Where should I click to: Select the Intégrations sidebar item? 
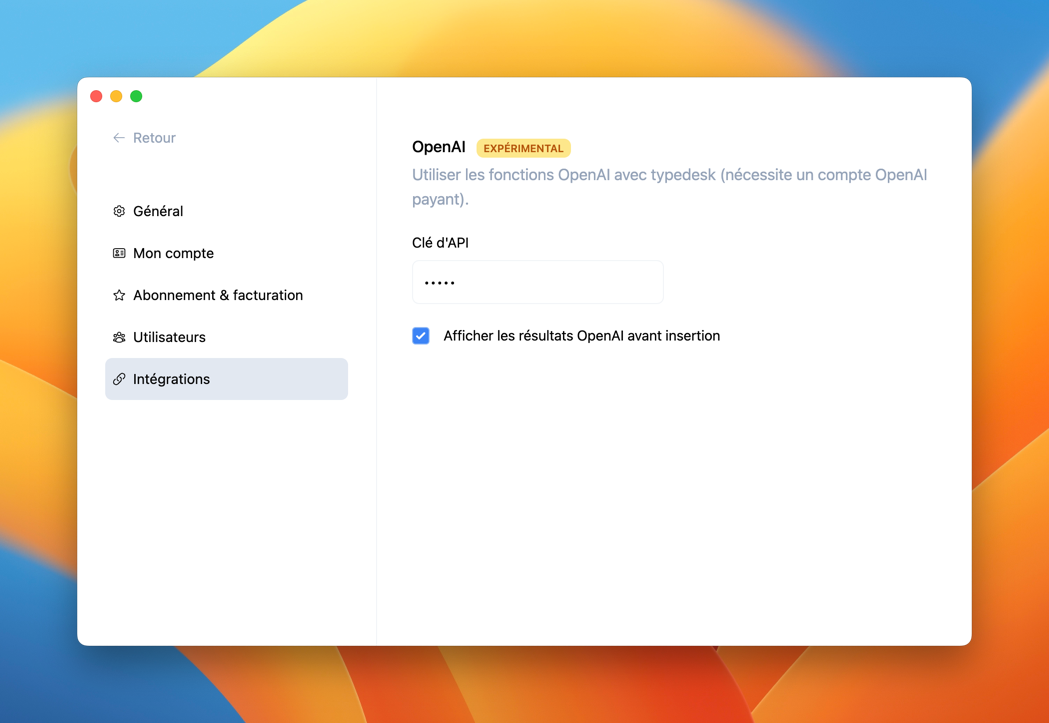(x=226, y=379)
